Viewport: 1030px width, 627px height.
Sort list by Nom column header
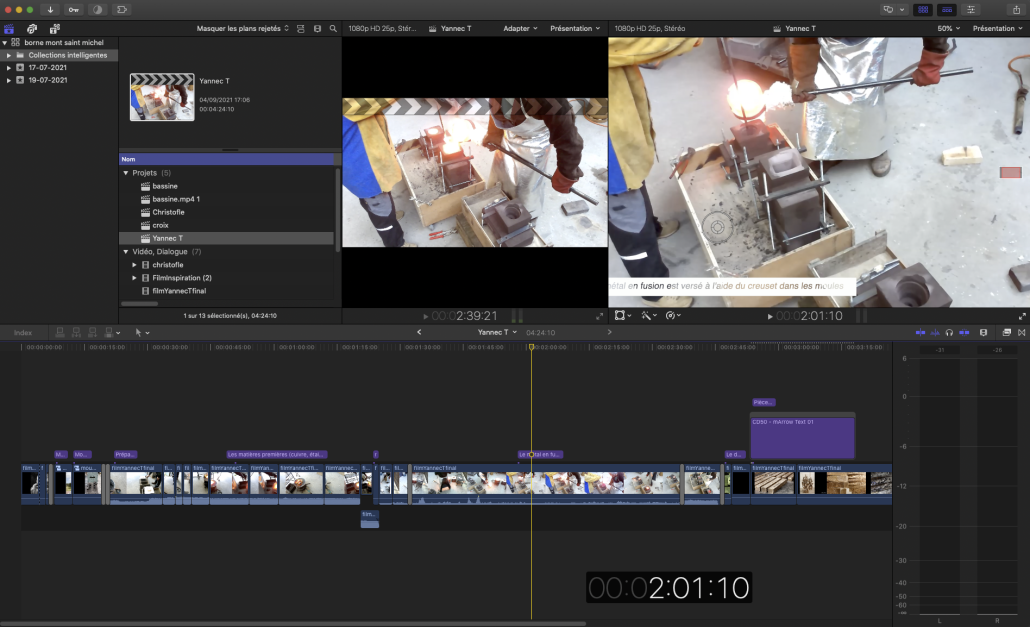coord(227,160)
